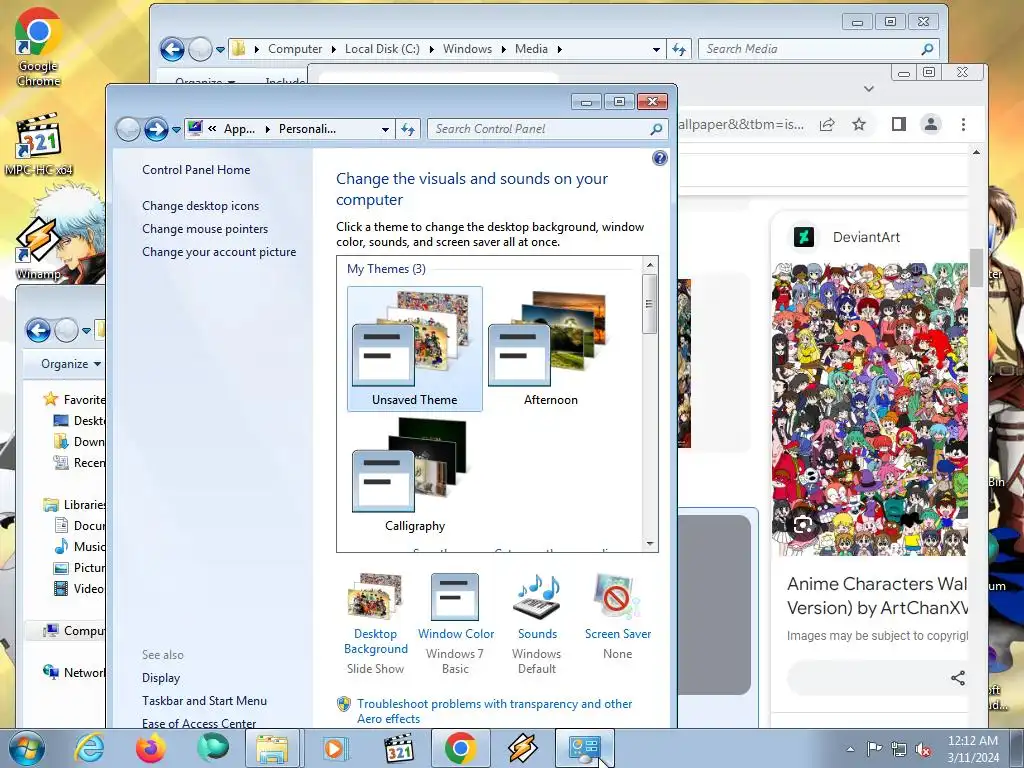Share this page in Chrome
The height and width of the screenshot is (768, 1024).
tap(827, 124)
